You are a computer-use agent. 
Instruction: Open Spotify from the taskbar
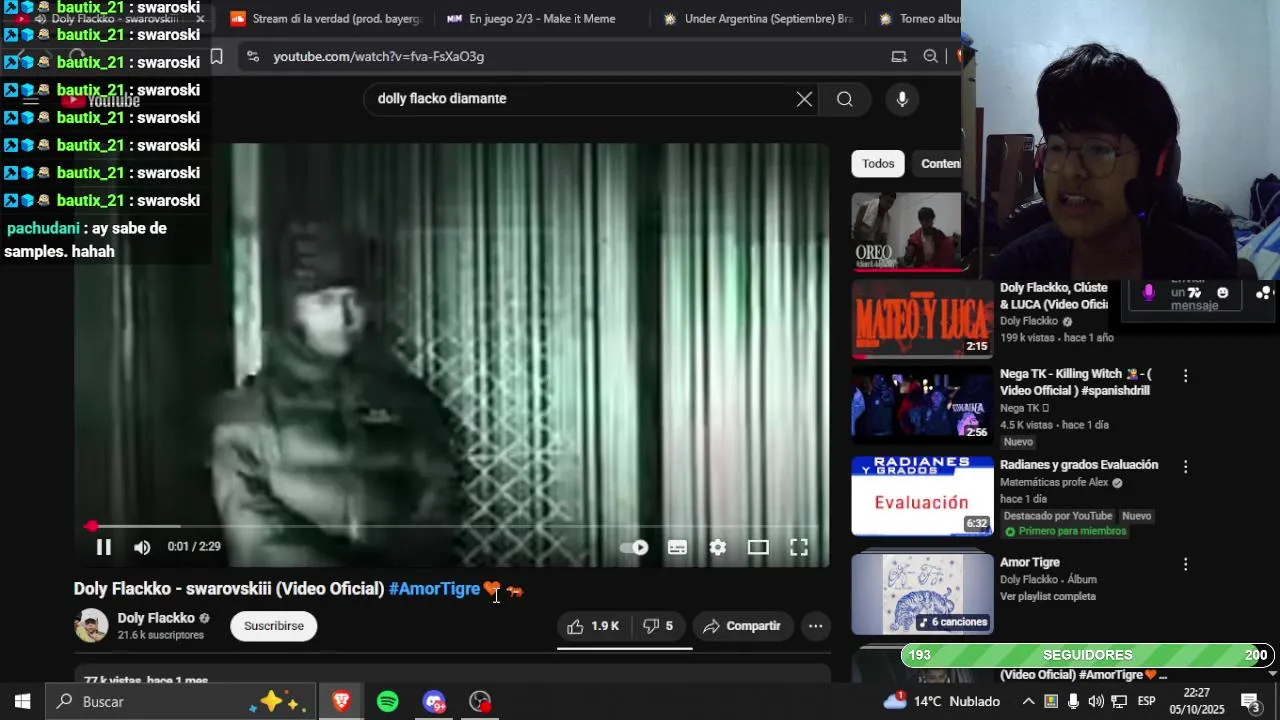click(388, 702)
